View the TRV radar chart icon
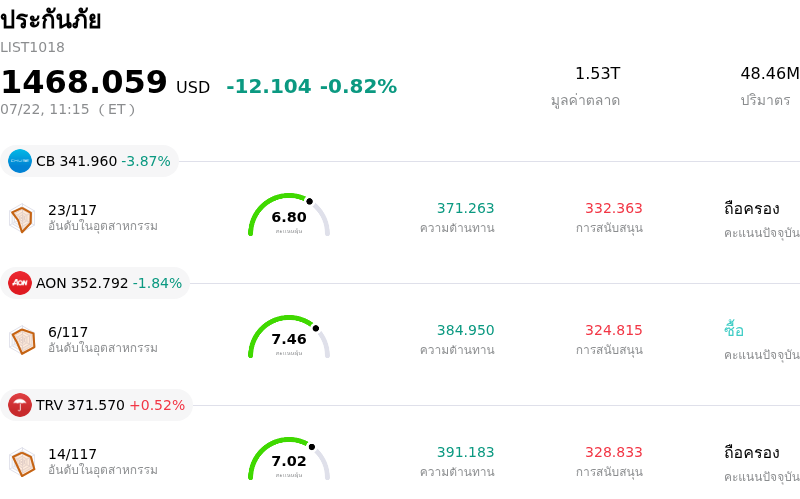The height and width of the screenshot is (499, 800). (22, 462)
